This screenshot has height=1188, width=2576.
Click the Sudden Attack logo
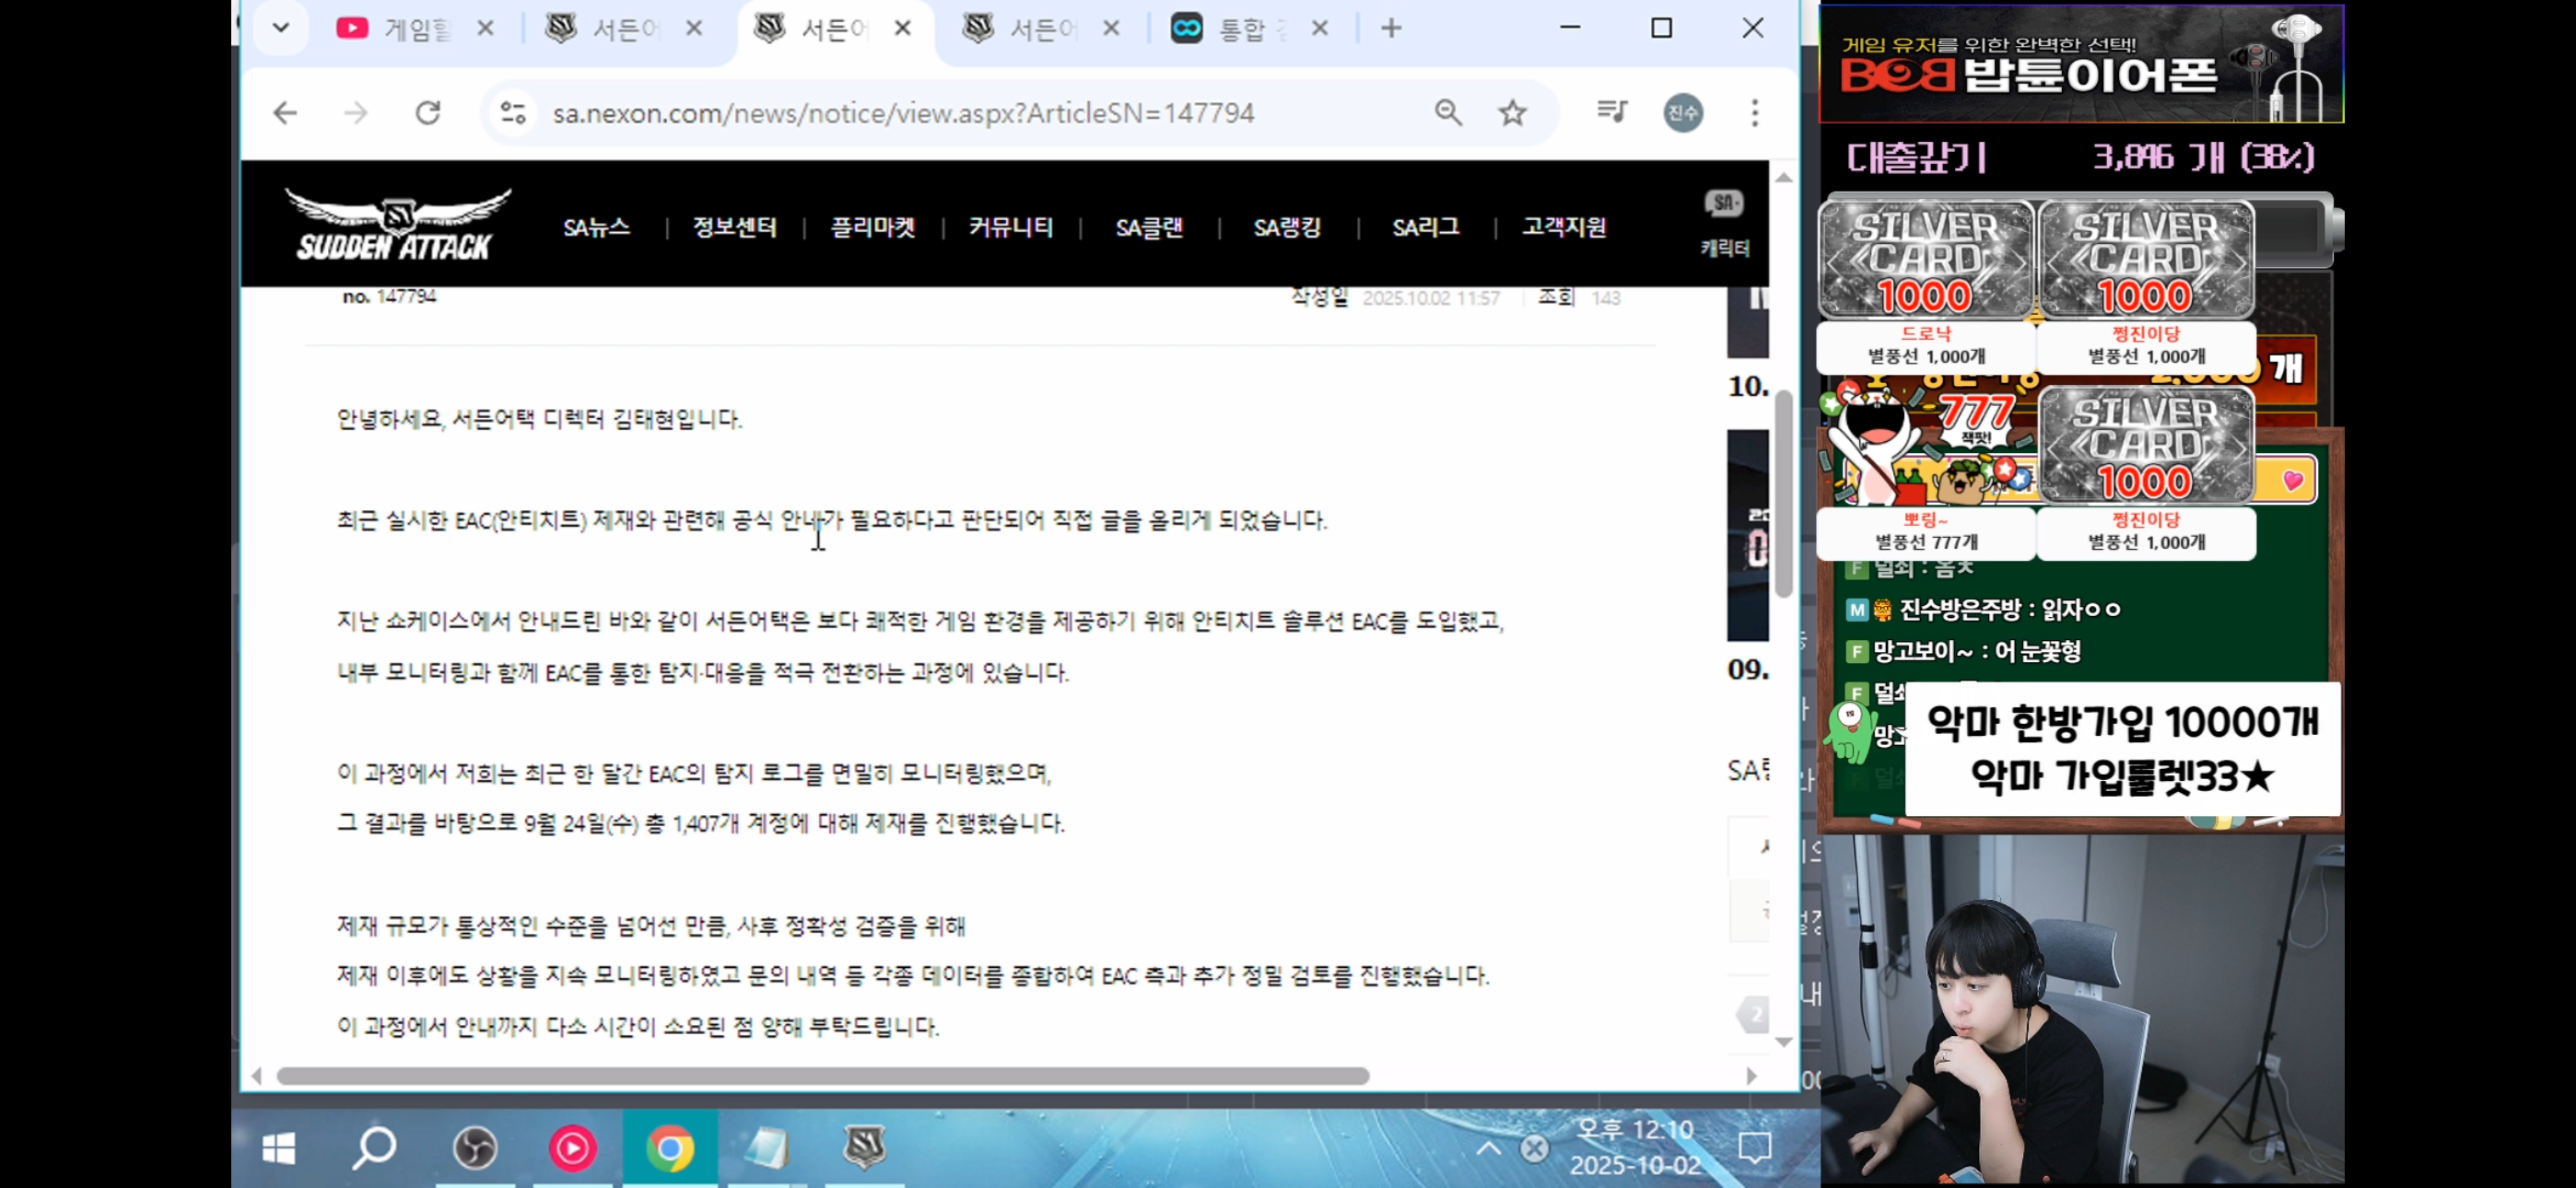click(x=397, y=225)
